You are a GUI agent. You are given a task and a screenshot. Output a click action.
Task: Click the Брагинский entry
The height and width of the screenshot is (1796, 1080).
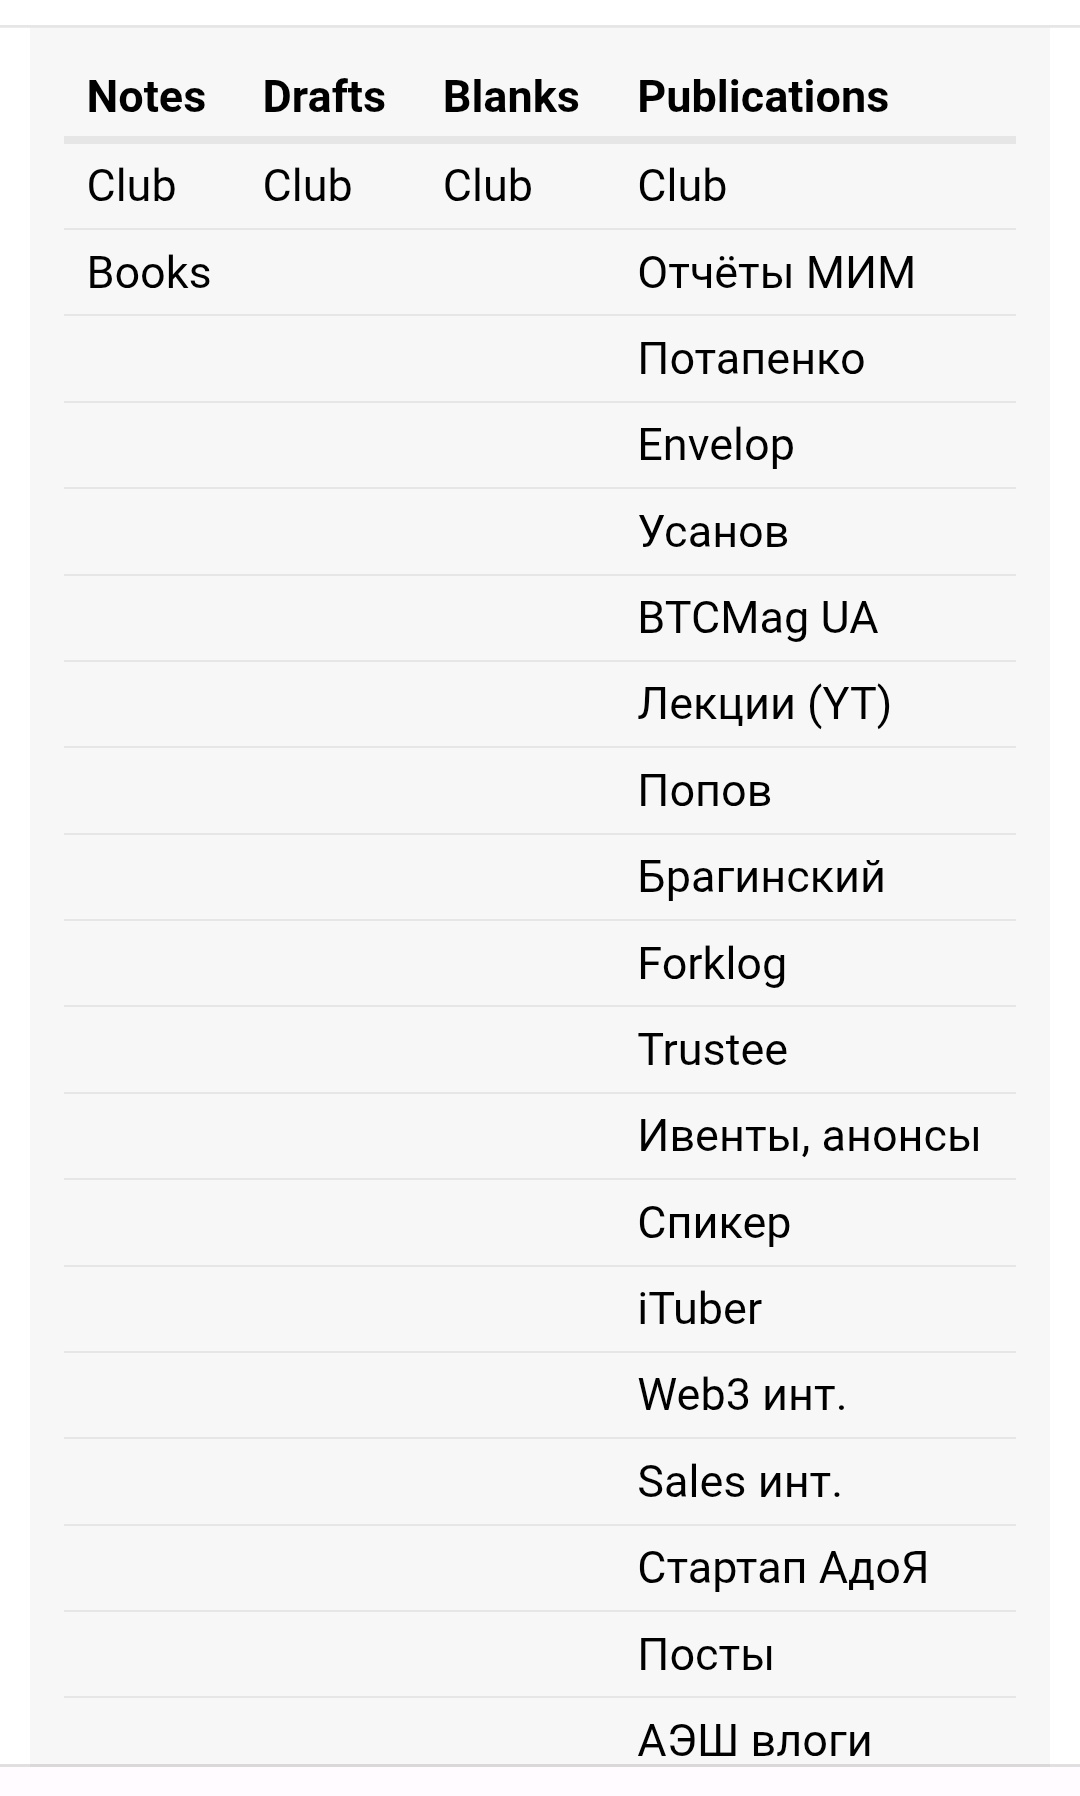[x=761, y=877]
